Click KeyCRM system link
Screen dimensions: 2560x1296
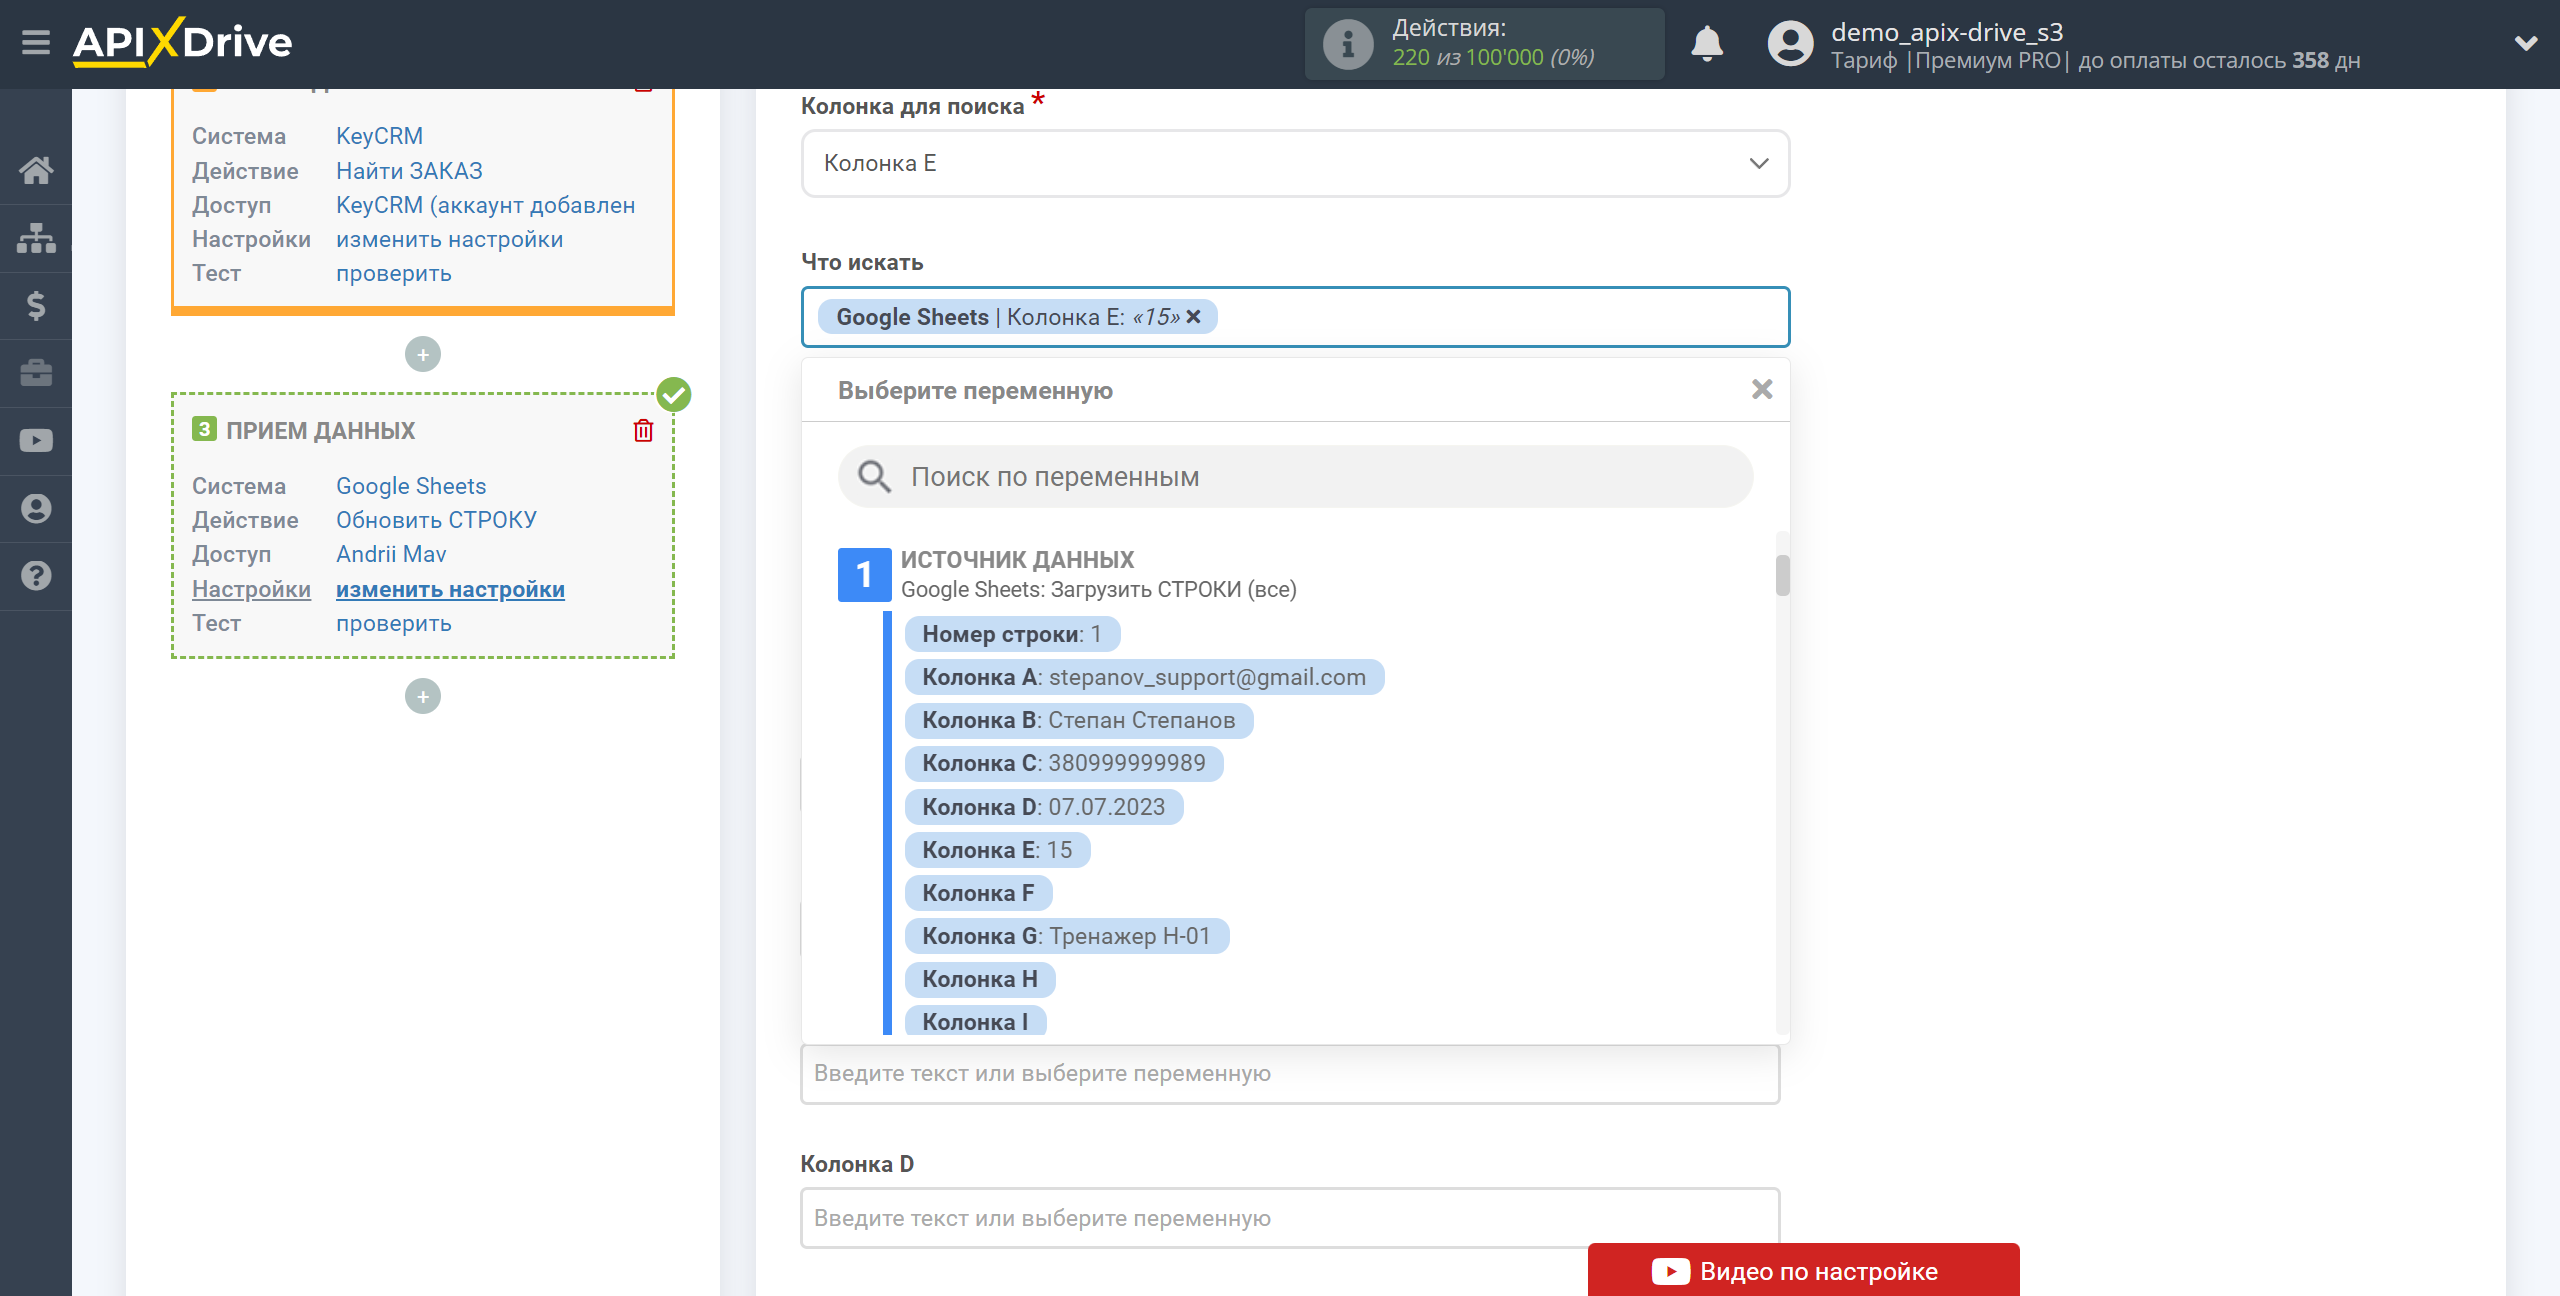[x=379, y=136]
